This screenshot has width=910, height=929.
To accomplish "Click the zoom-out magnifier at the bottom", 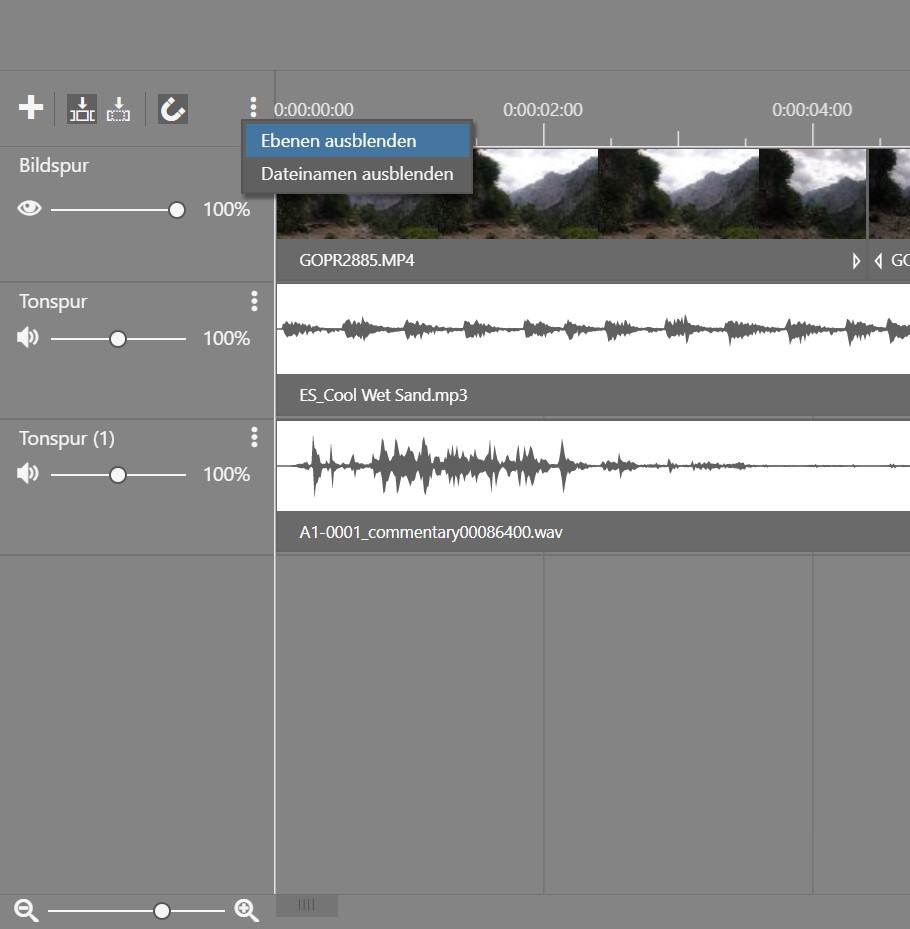I will (x=26, y=911).
